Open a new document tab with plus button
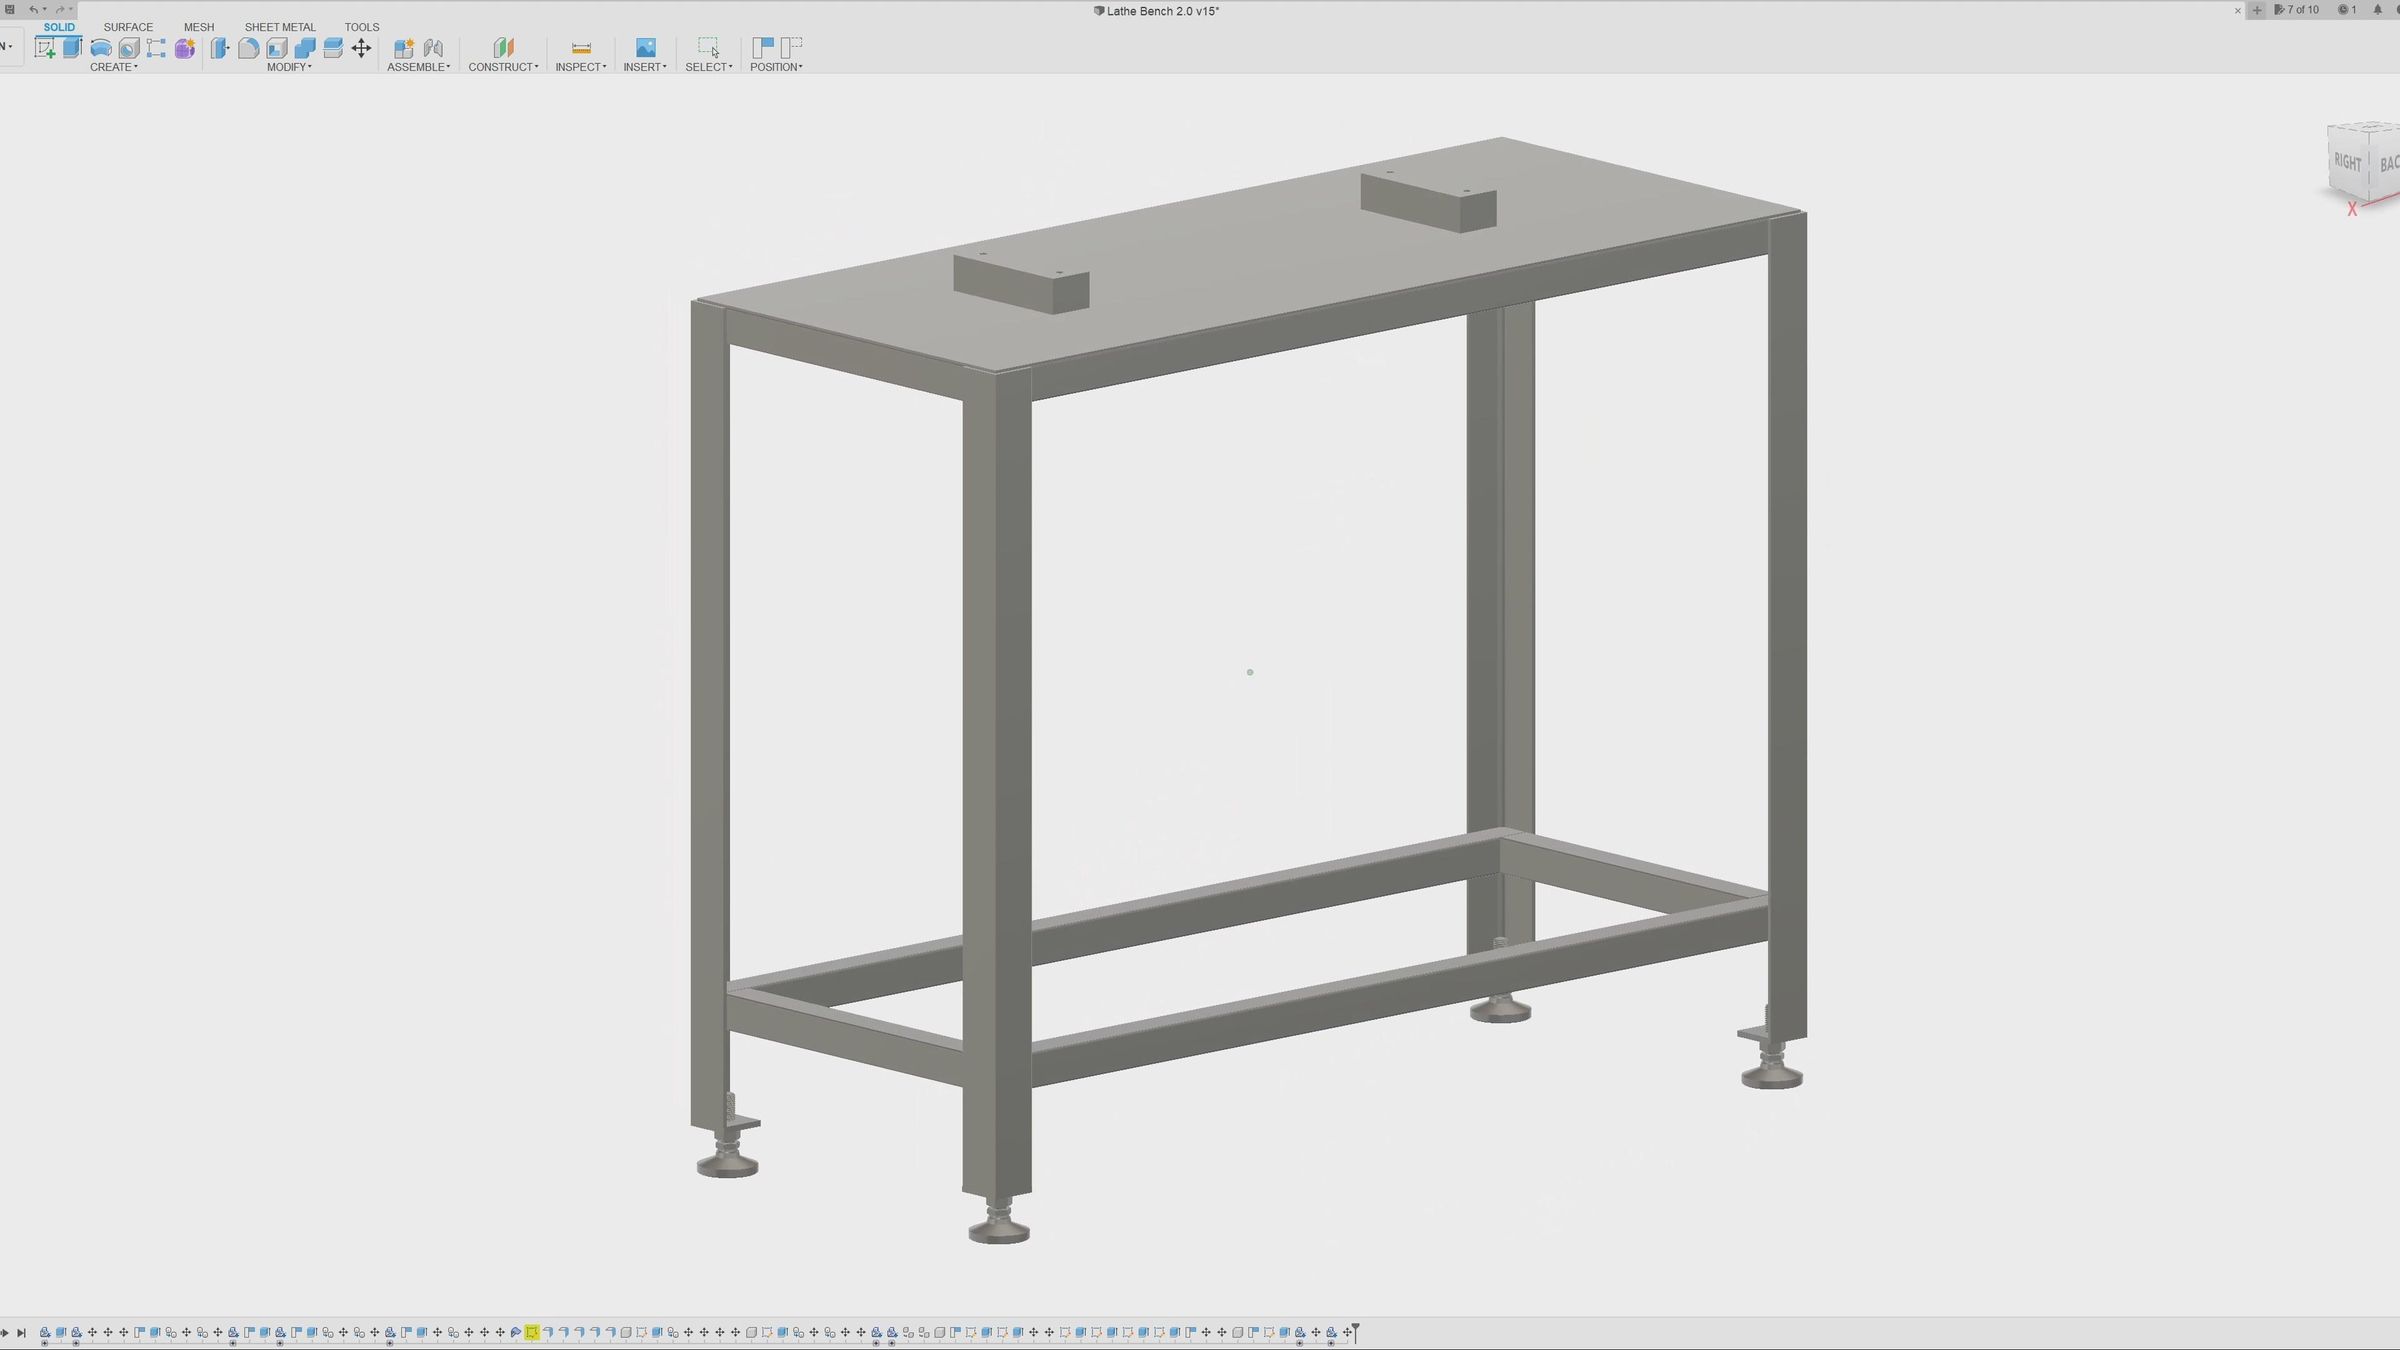This screenshot has height=1350, width=2400. coord(2256,10)
